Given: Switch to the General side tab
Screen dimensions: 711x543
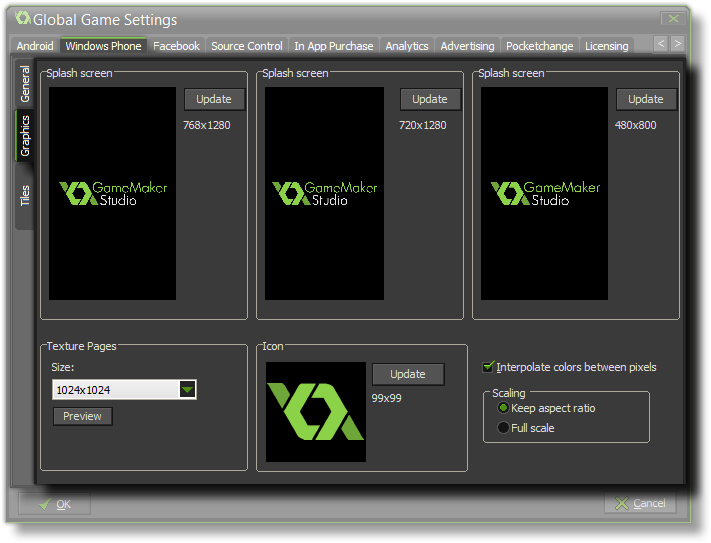Looking at the screenshot, I should (x=26, y=84).
